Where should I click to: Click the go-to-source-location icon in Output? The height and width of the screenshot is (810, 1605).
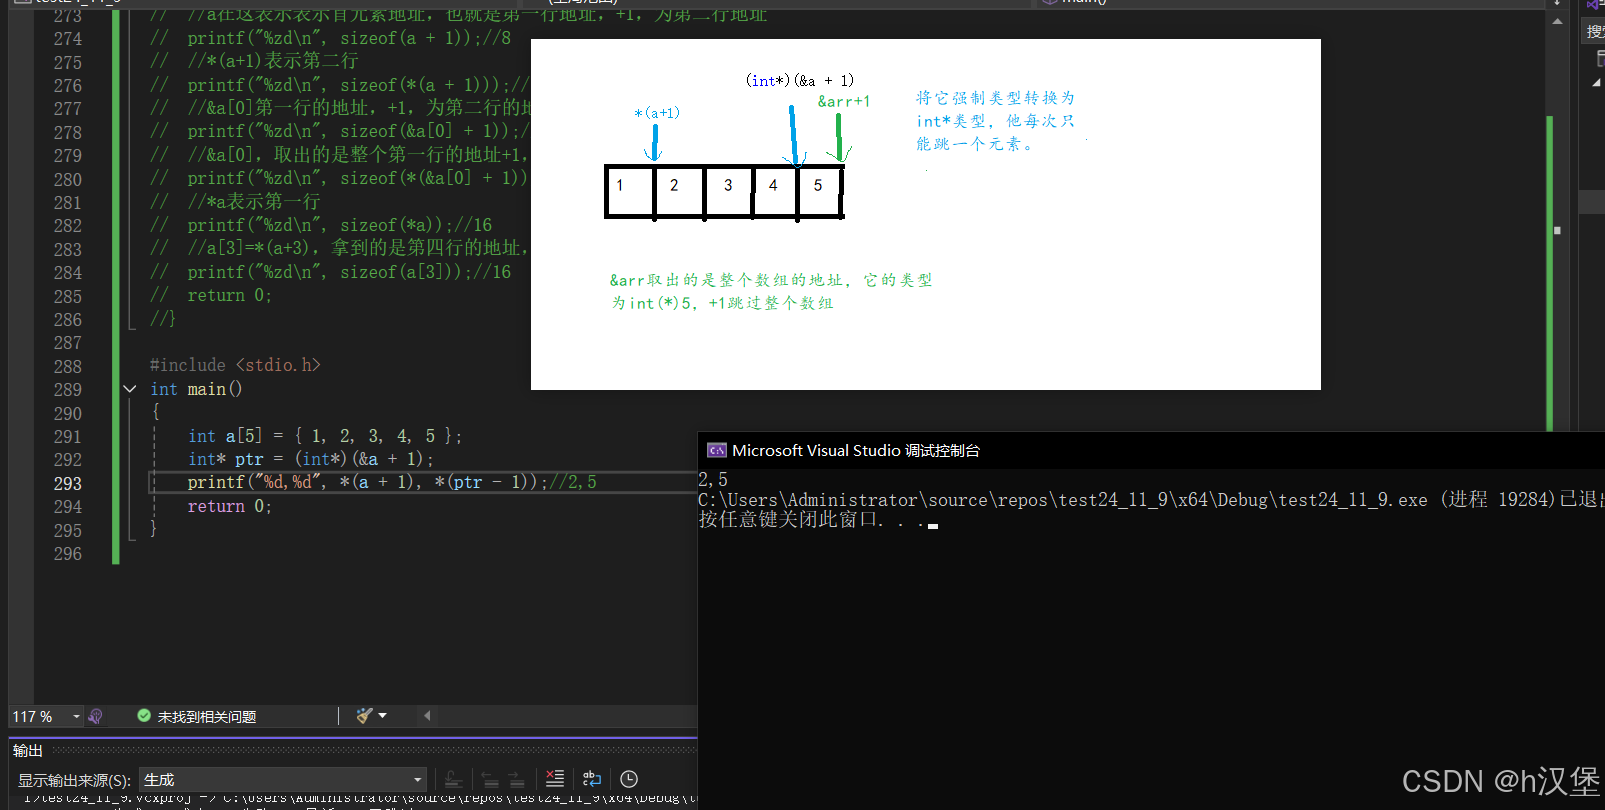click(x=453, y=780)
